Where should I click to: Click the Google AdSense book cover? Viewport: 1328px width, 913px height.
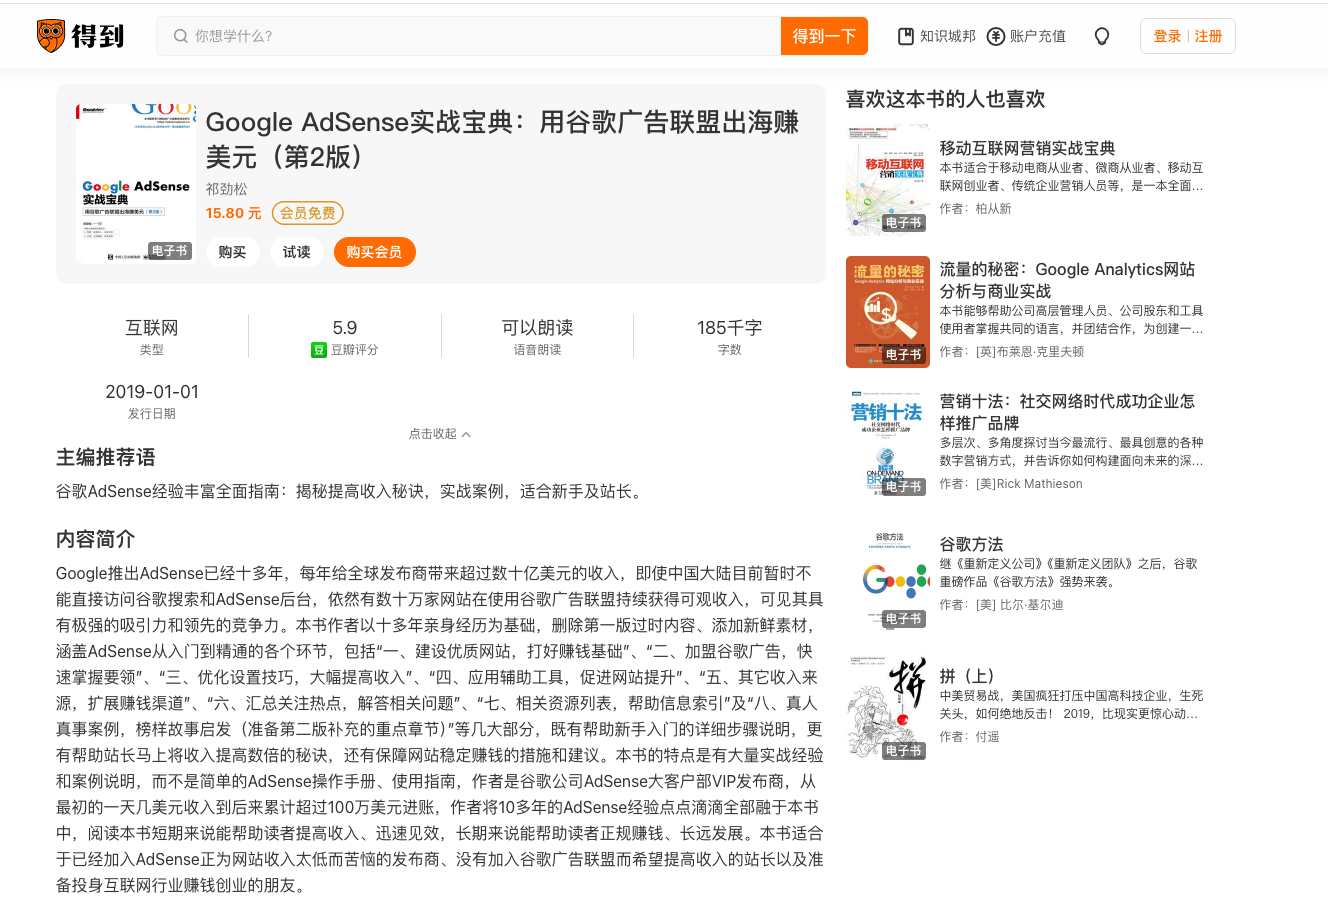point(136,184)
